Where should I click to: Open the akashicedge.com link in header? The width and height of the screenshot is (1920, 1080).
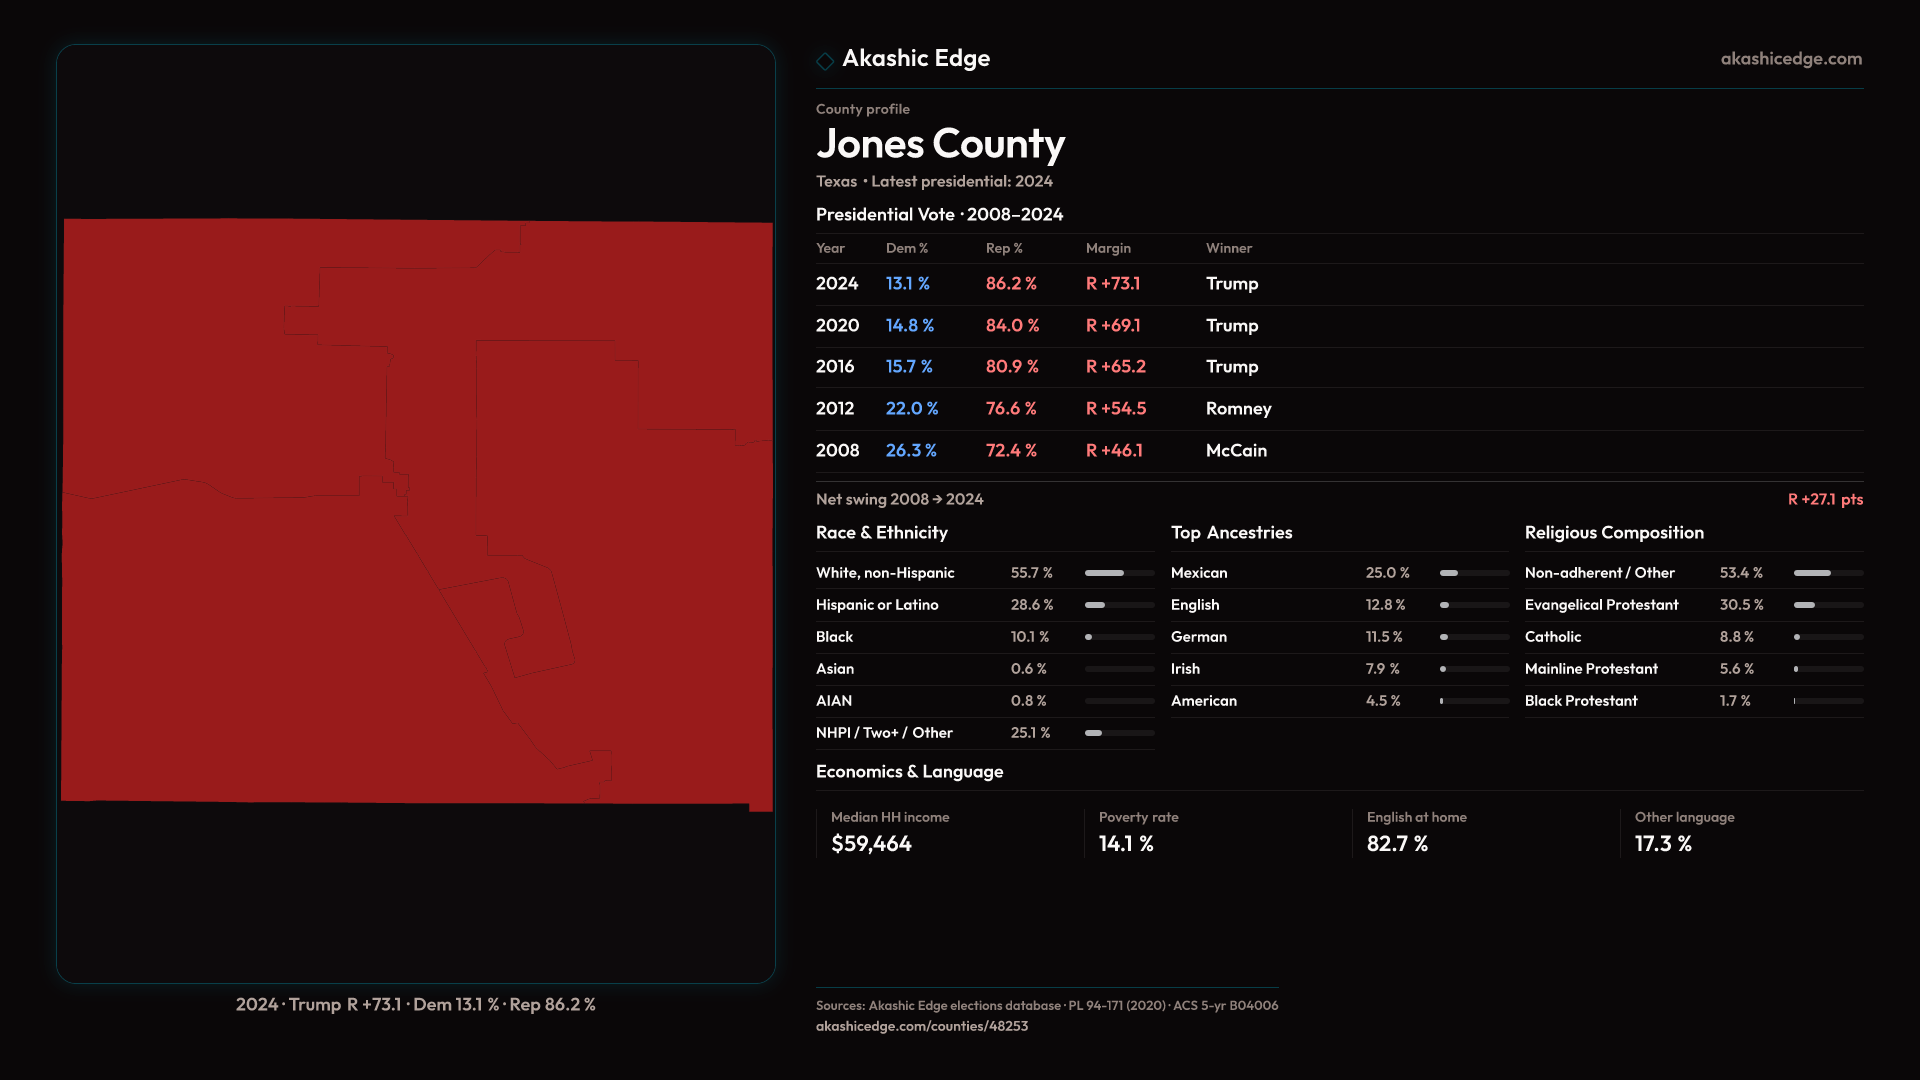tap(1791, 59)
